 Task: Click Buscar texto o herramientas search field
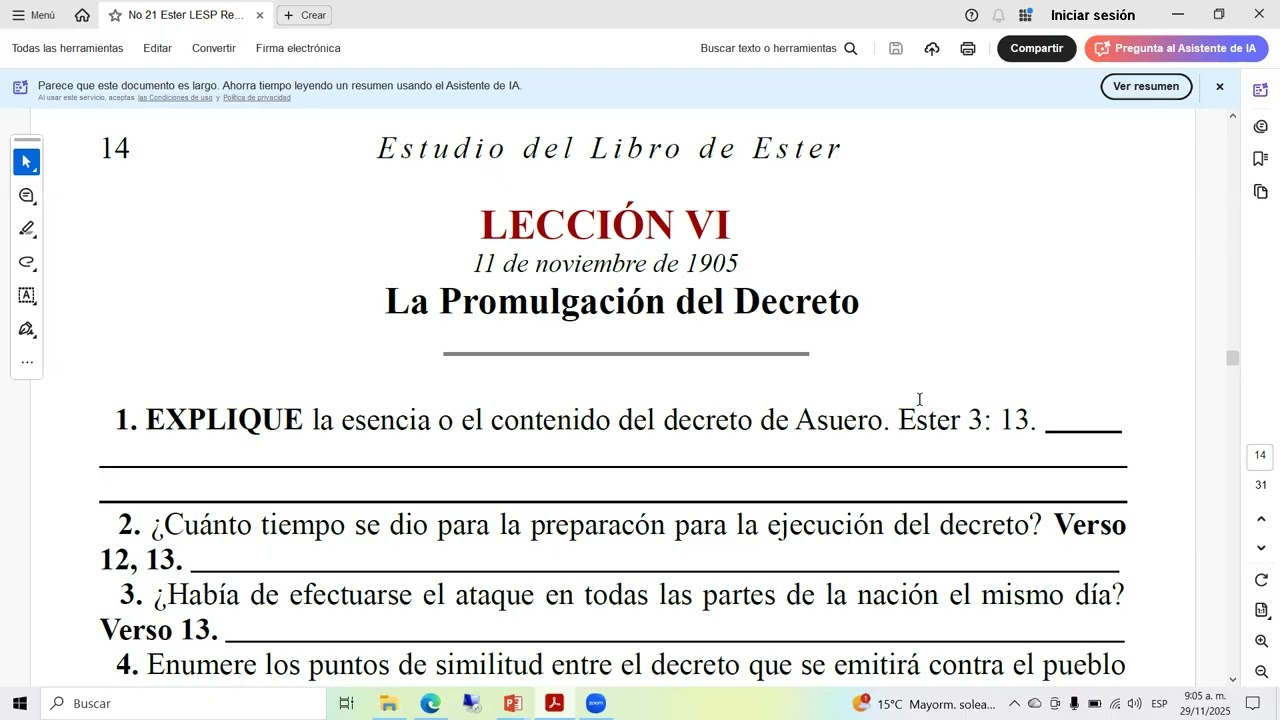[x=779, y=48]
